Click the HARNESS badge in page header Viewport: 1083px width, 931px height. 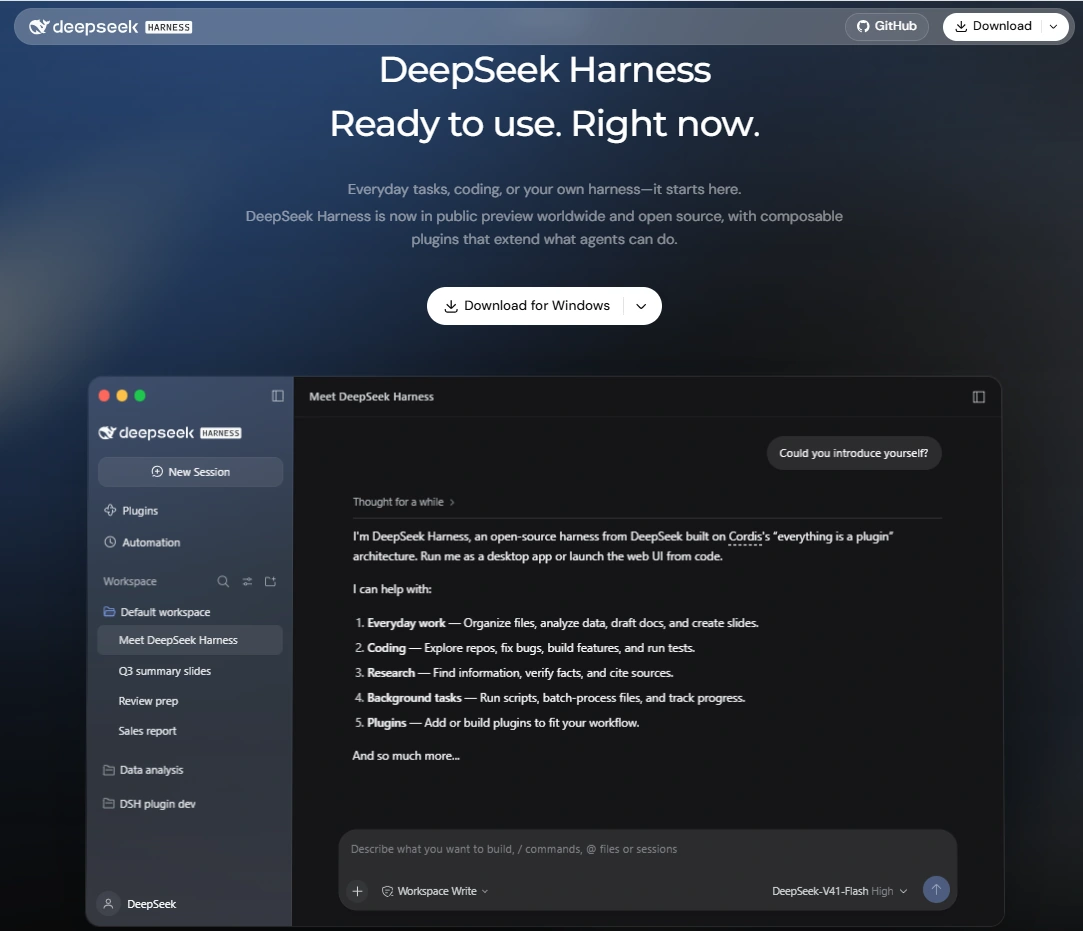click(x=169, y=27)
